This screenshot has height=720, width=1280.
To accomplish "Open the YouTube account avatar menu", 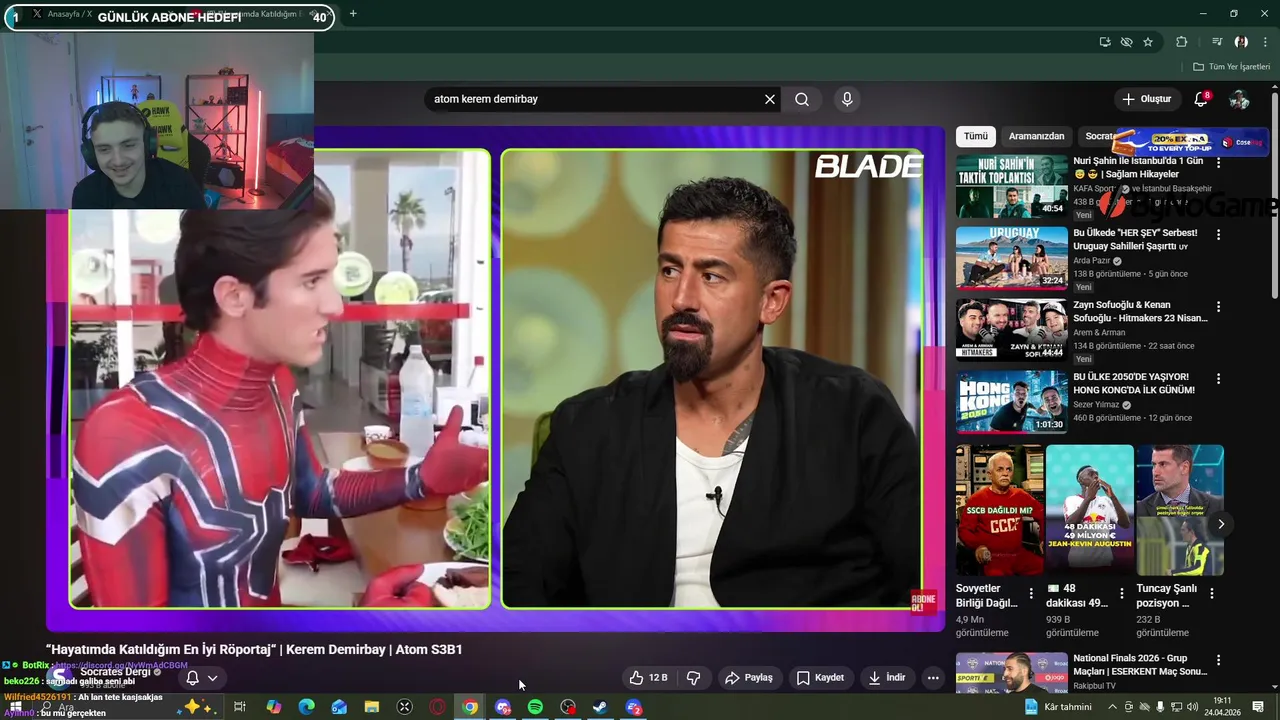I will (1239, 99).
